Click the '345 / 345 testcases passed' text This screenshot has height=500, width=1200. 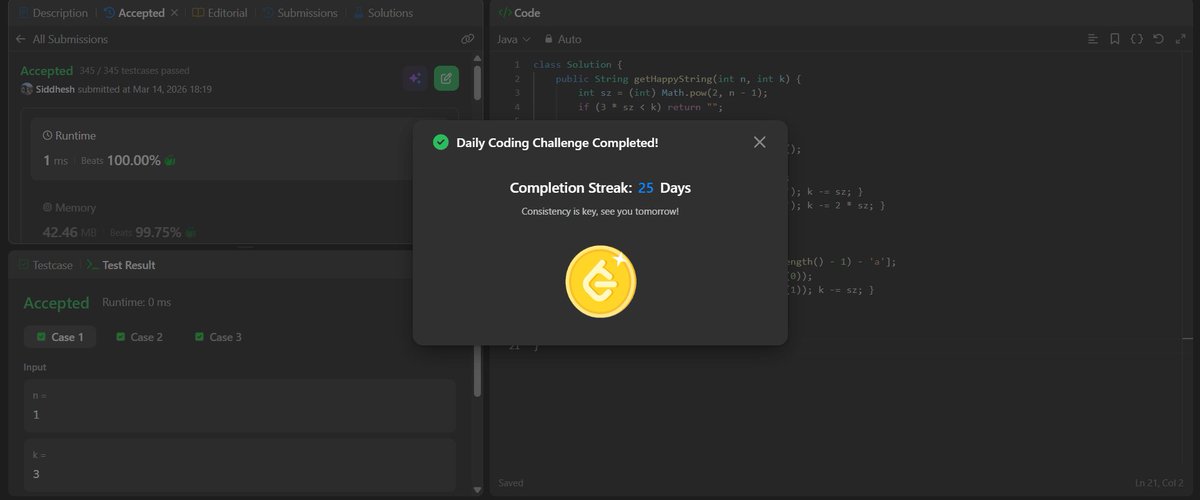134,71
